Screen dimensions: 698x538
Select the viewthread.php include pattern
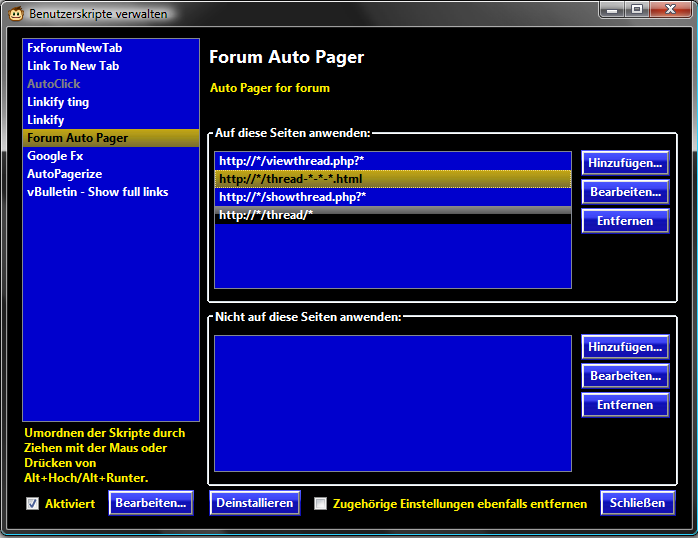(393, 161)
